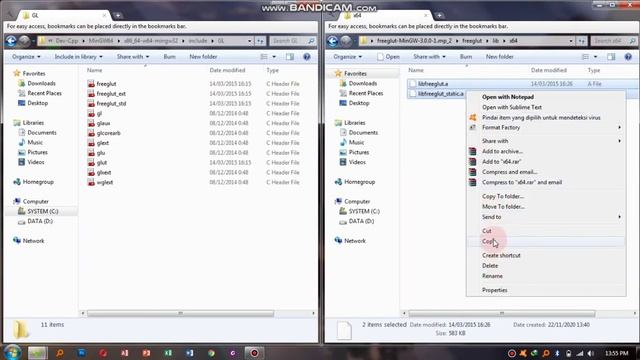Select glaux header file icon
Screen dimensions: 640x360
(91, 123)
